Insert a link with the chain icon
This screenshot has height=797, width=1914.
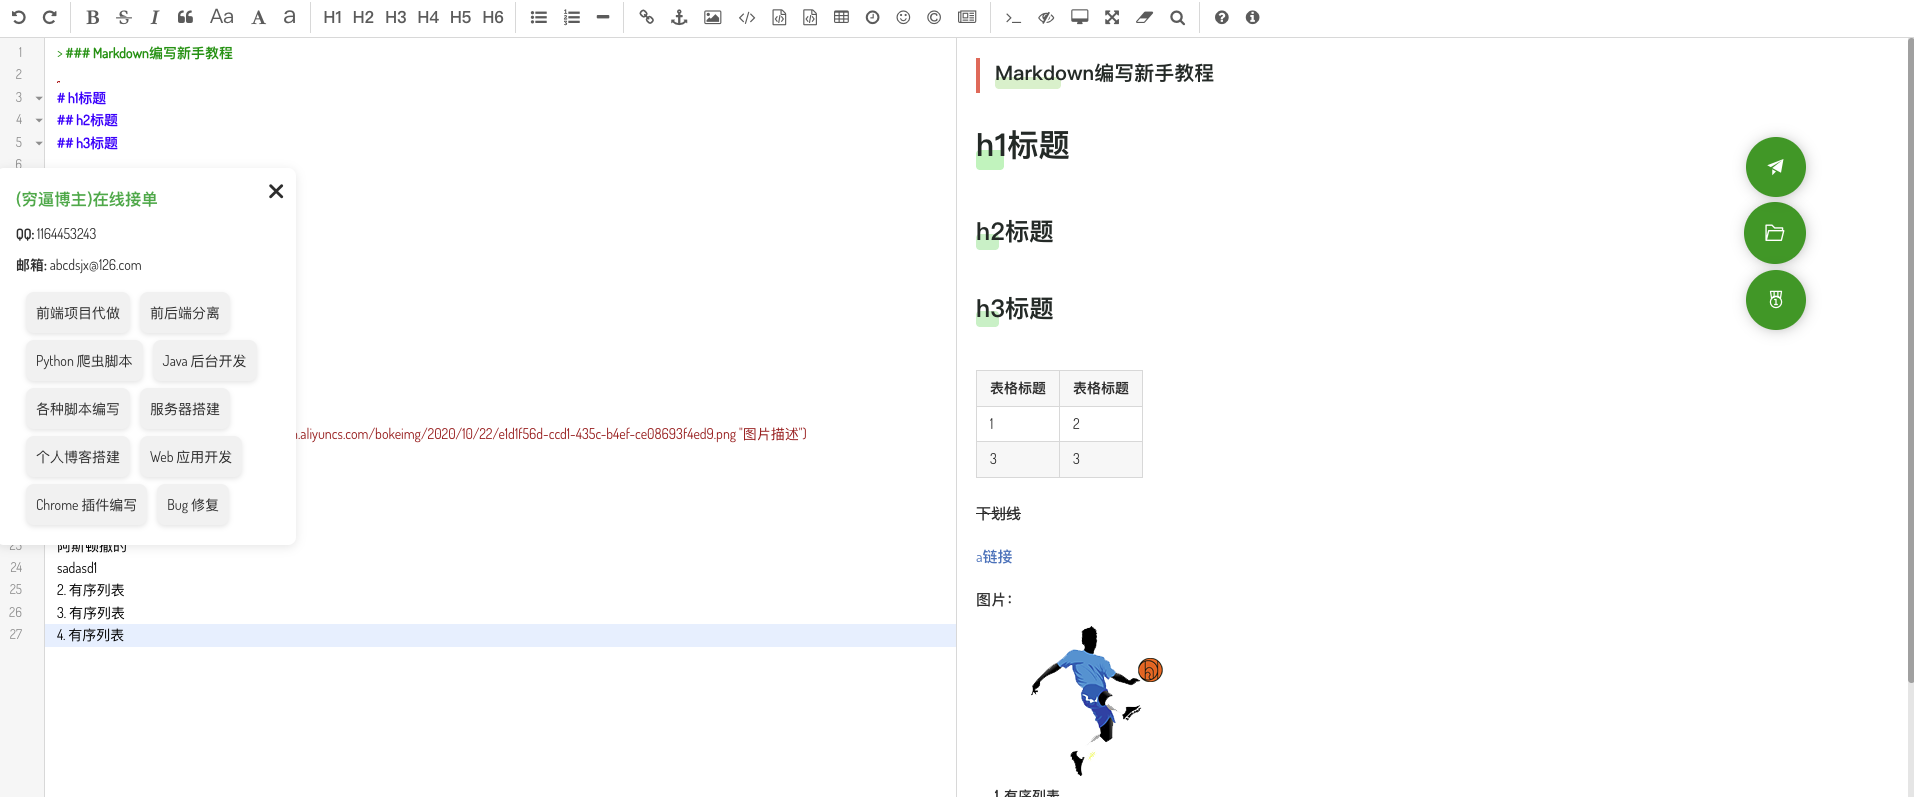pyautogui.click(x=646, y=17)
